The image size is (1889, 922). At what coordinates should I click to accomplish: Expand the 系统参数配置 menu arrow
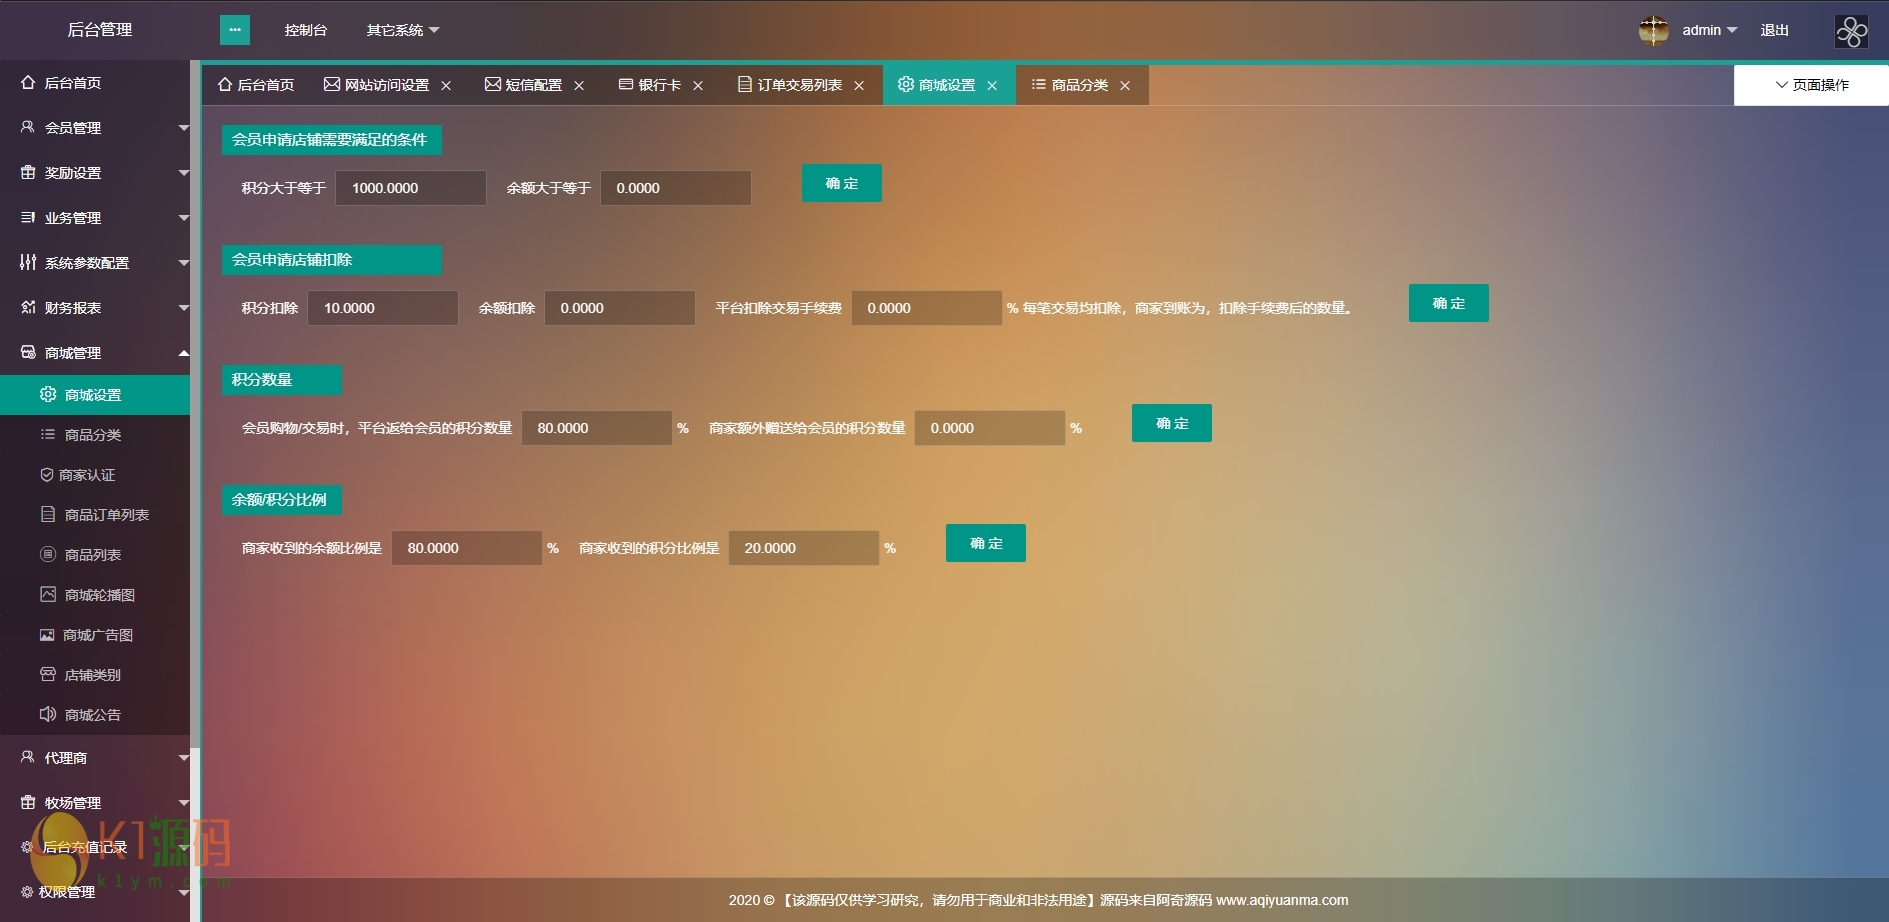click(183, 263)
